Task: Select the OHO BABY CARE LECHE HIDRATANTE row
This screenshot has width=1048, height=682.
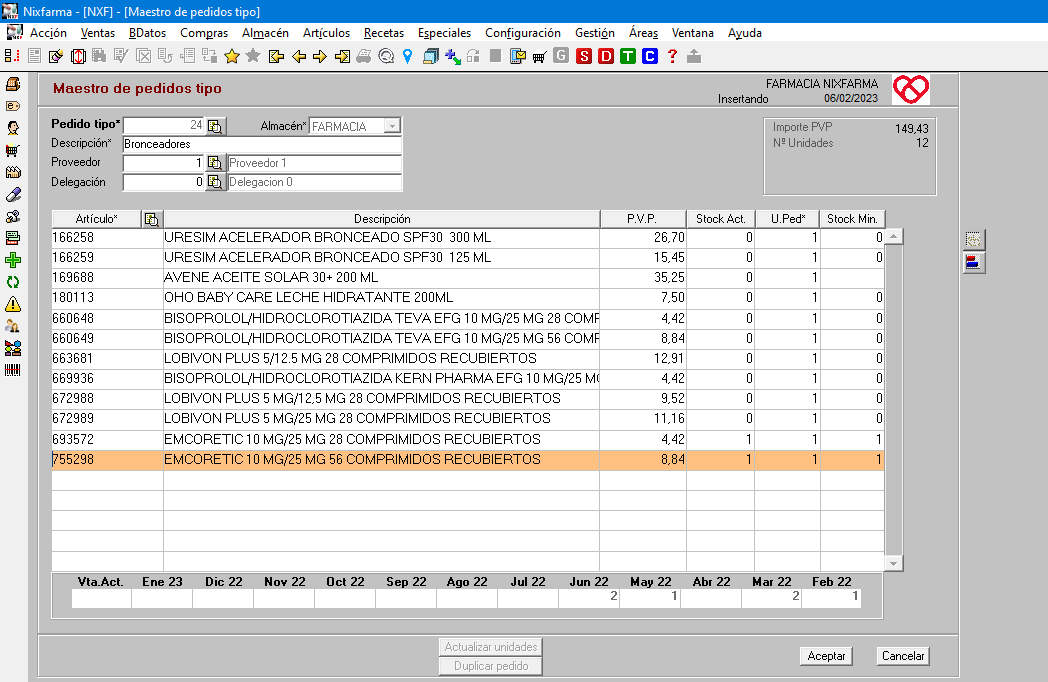Action: pos(468,298)
